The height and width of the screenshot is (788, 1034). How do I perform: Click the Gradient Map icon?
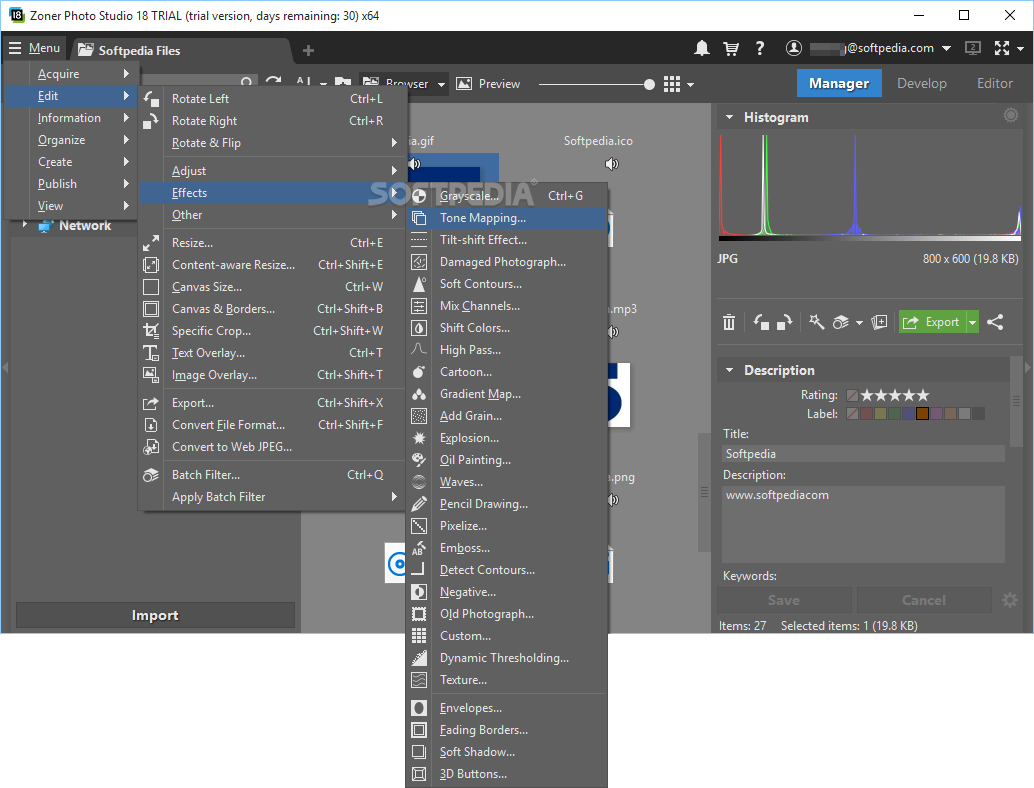419,394
